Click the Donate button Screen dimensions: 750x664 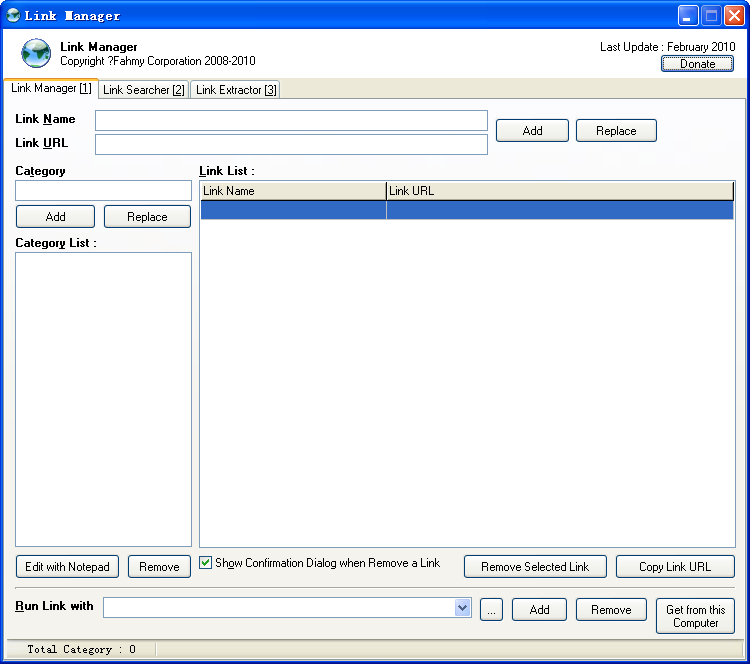tap(697, 64)
